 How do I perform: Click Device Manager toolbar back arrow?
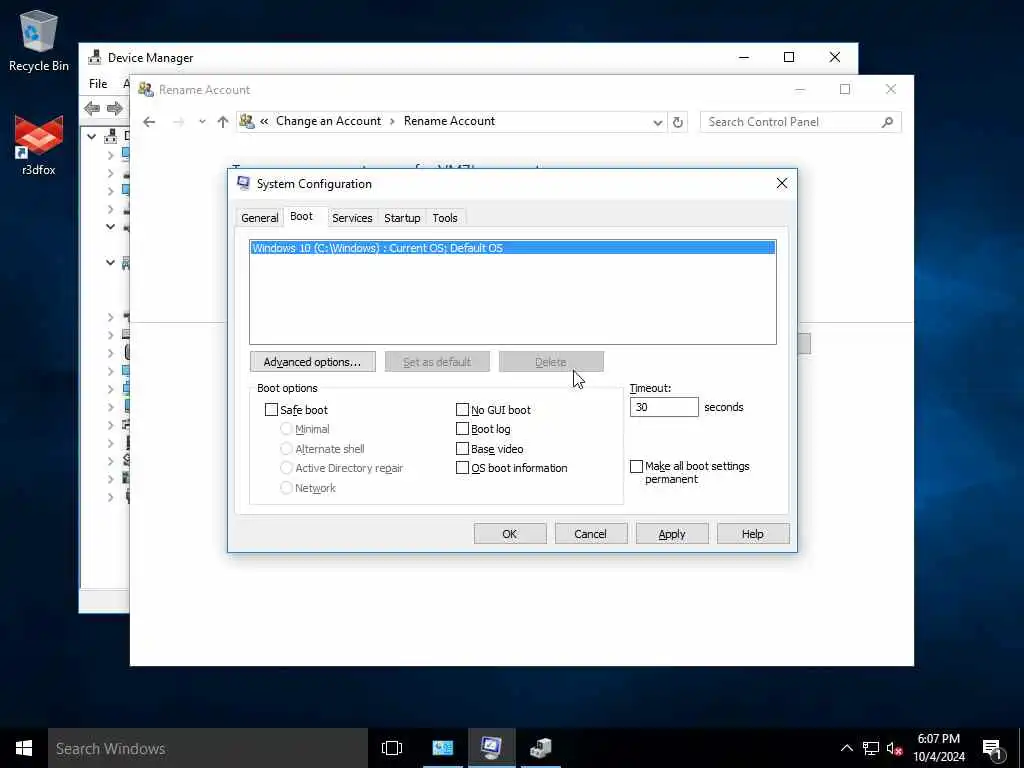tap(92, 108)
